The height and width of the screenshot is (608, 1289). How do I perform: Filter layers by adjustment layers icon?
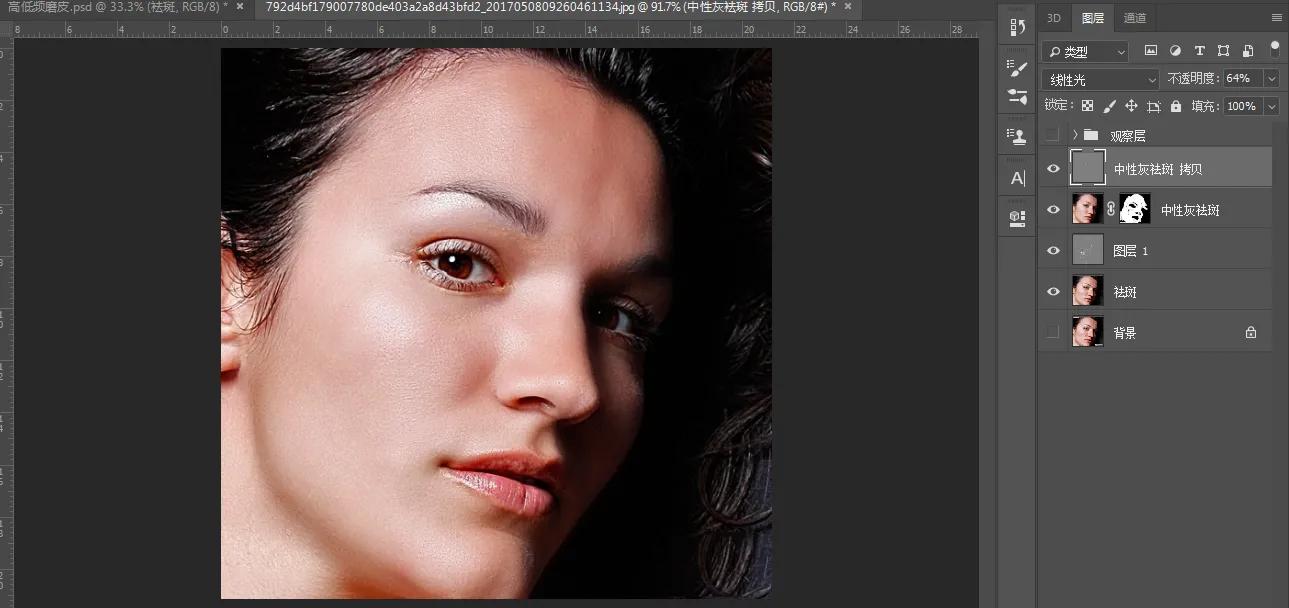pyautogui.click(x=1175, y=51)
